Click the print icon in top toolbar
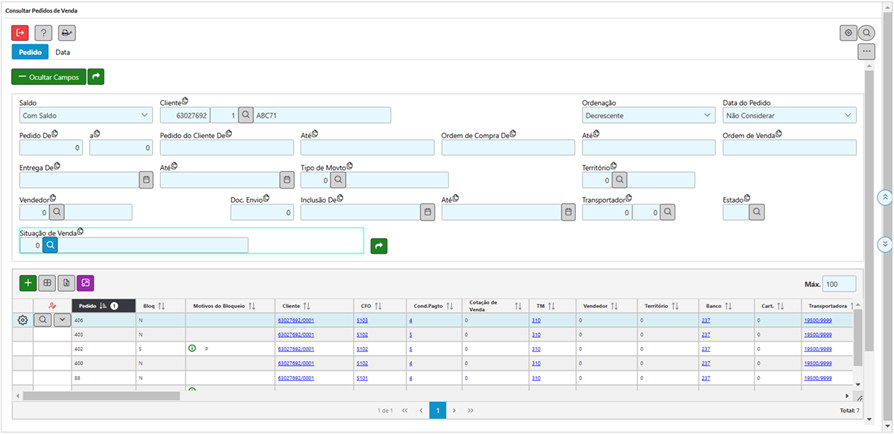The height and width of the screenshot is (434, 894). click(x=66, y=33)
